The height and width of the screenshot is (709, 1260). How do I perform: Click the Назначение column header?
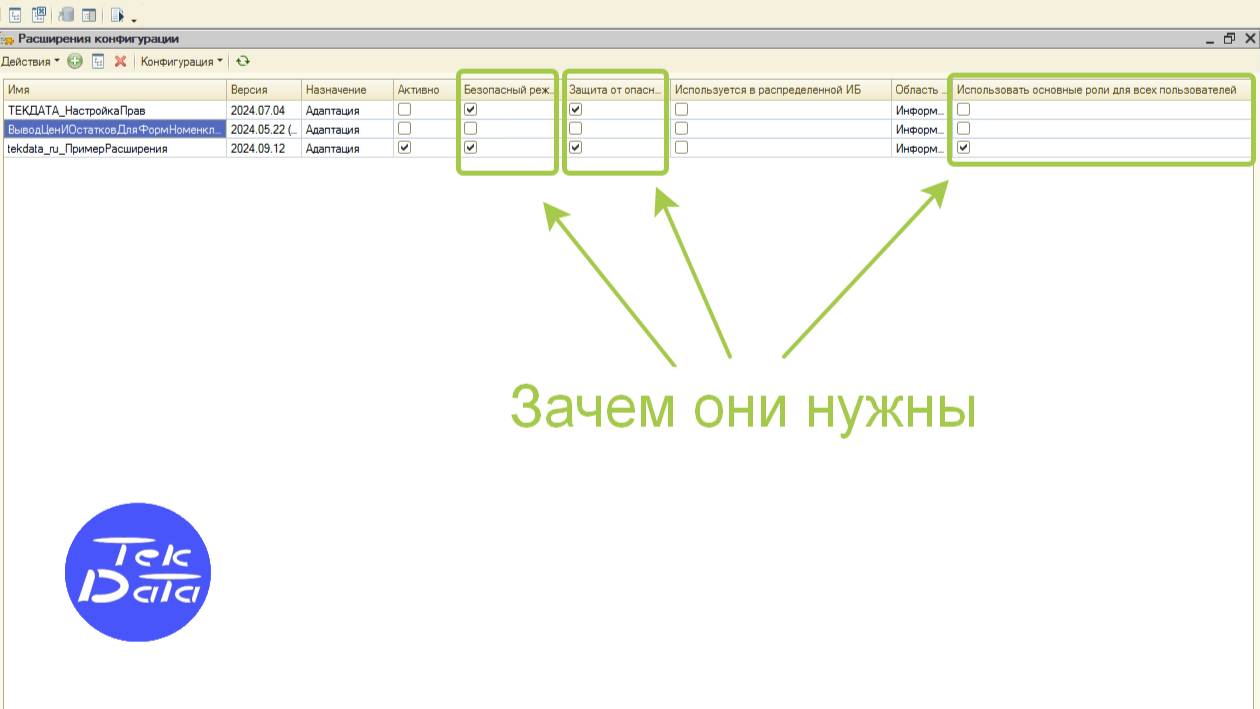[x=347, y=90]
